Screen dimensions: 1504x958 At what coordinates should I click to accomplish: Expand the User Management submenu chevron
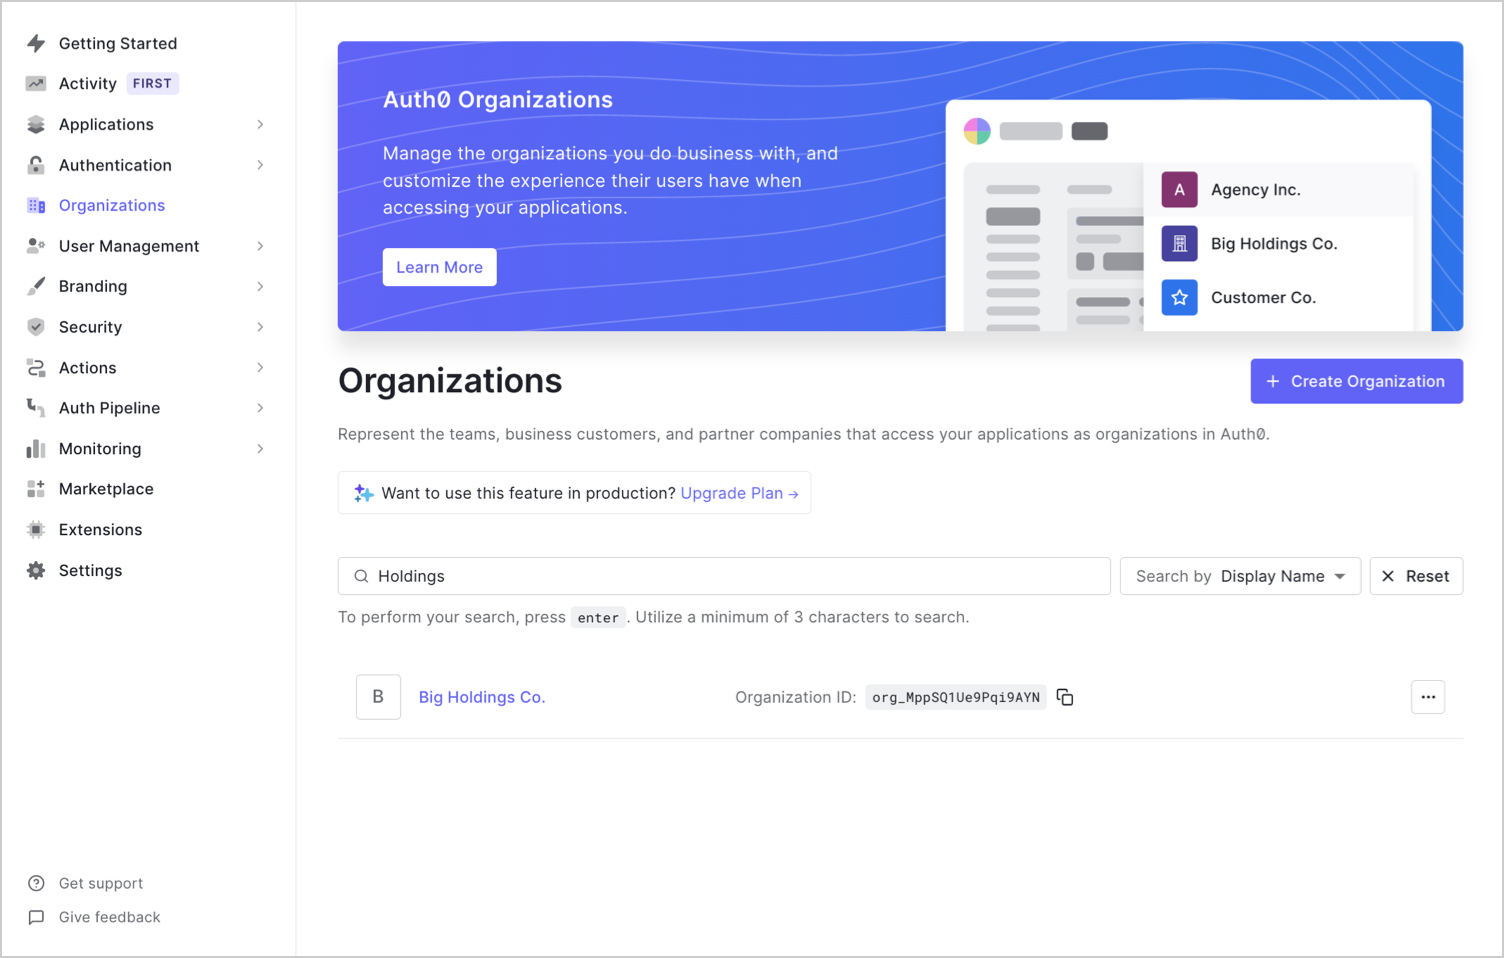click(260, 246)
